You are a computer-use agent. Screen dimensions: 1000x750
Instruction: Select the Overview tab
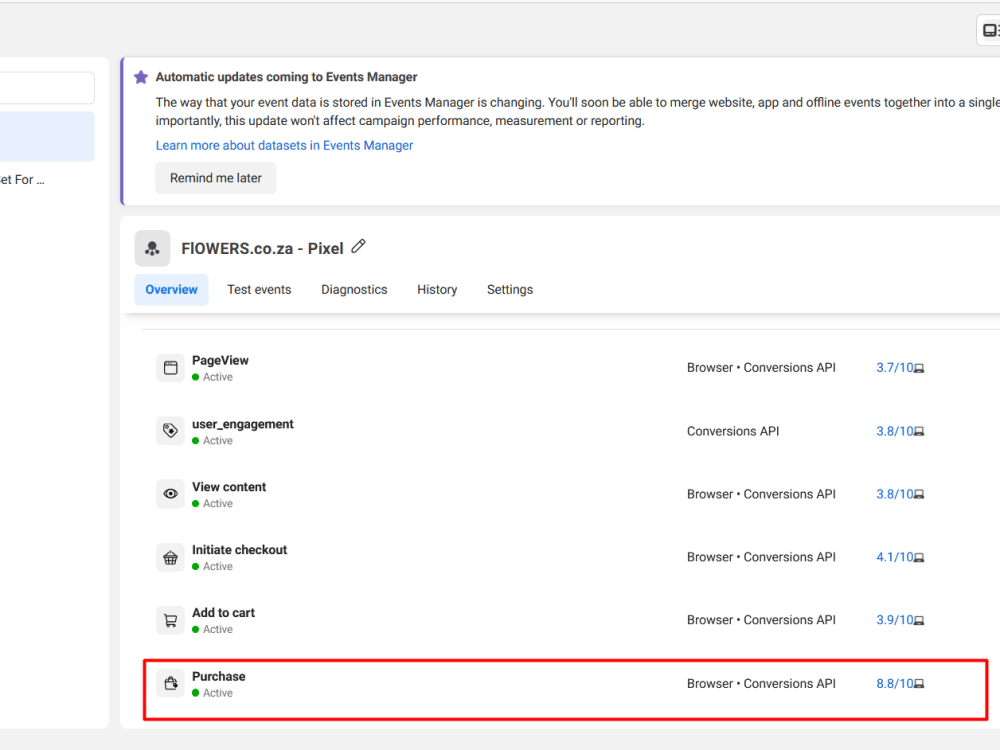(171, 289)
